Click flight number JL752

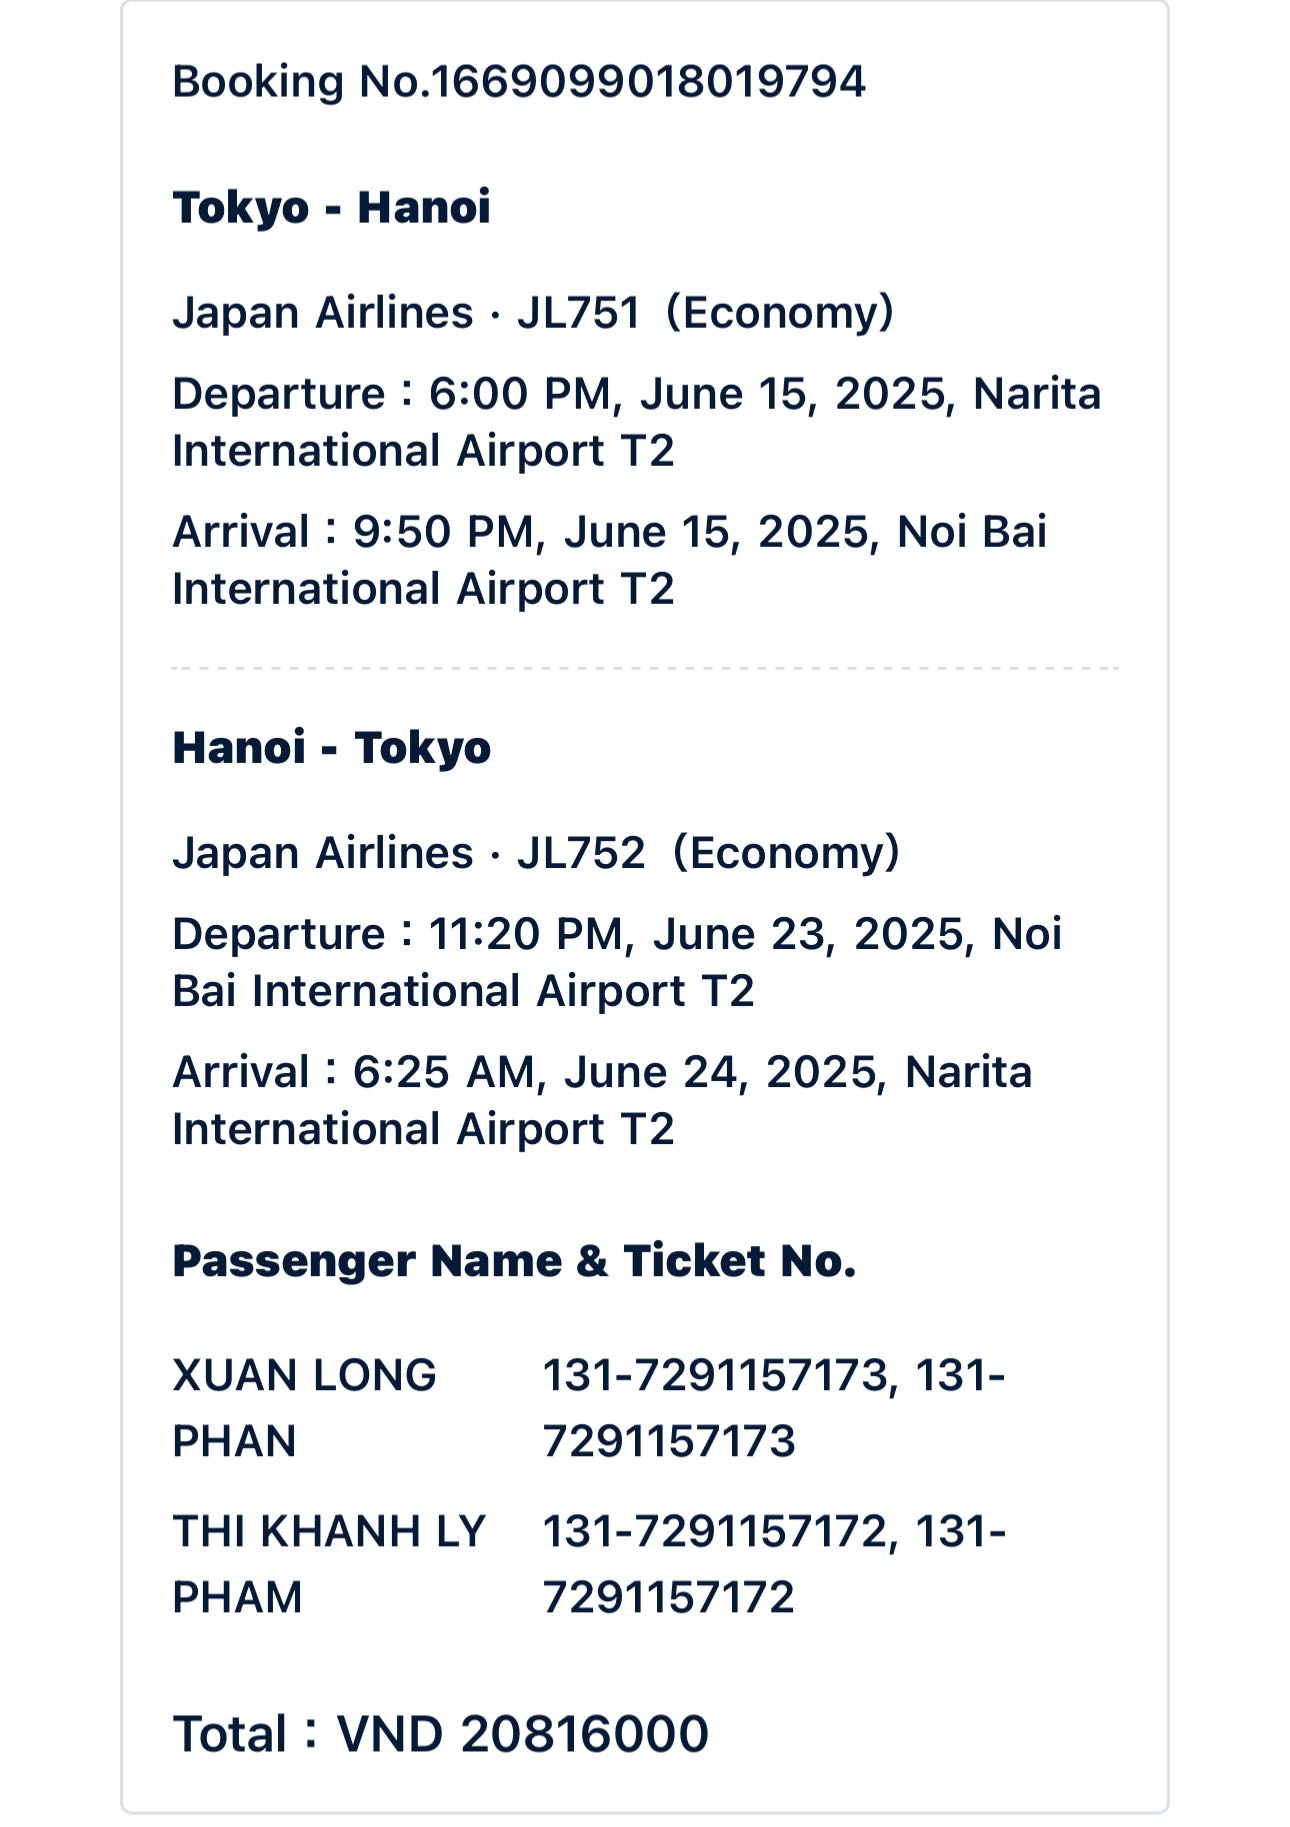[x=581, y=853]
